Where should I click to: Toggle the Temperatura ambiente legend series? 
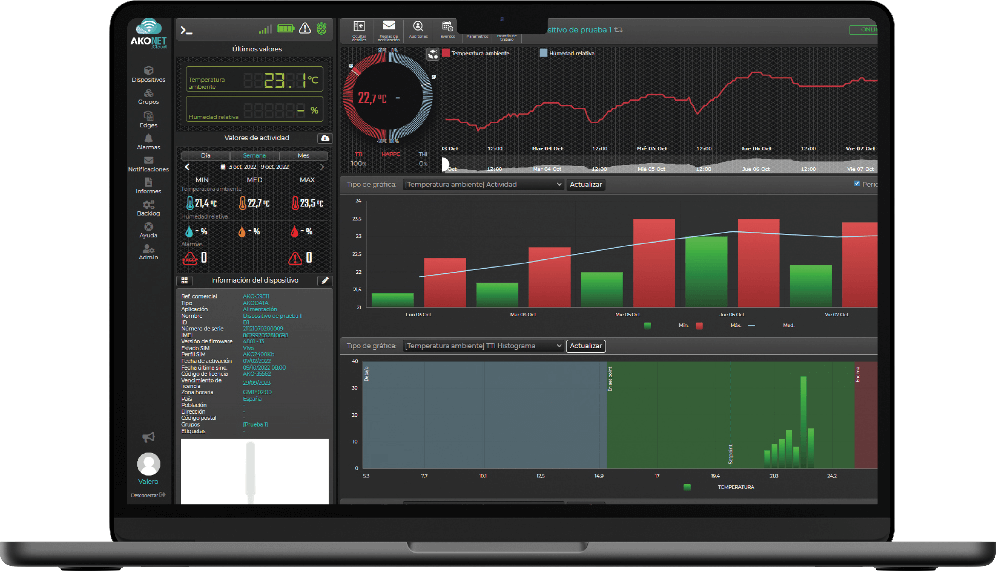(x=476, y=53)
